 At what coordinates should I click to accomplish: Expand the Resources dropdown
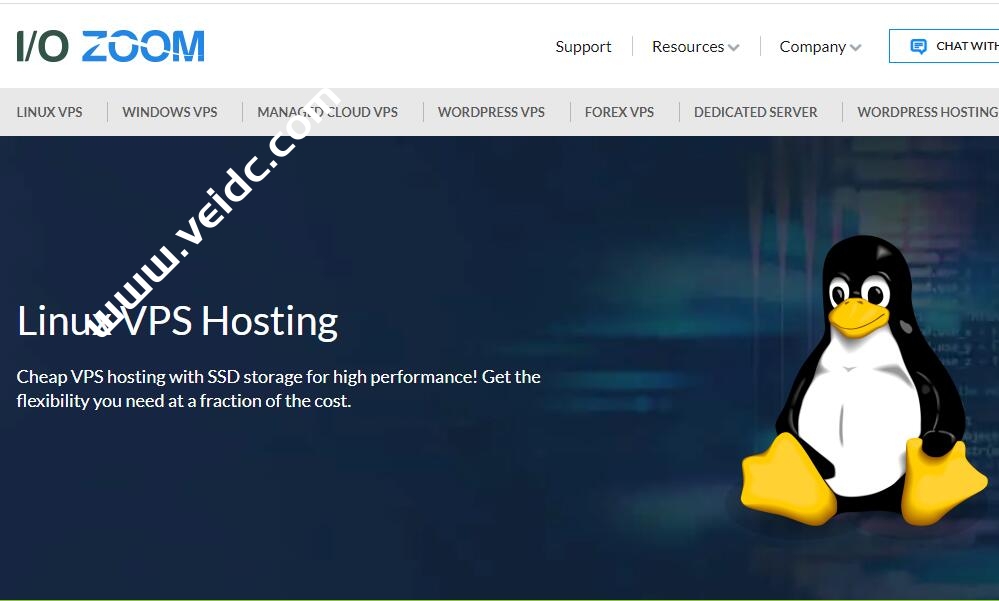[695, 47]
